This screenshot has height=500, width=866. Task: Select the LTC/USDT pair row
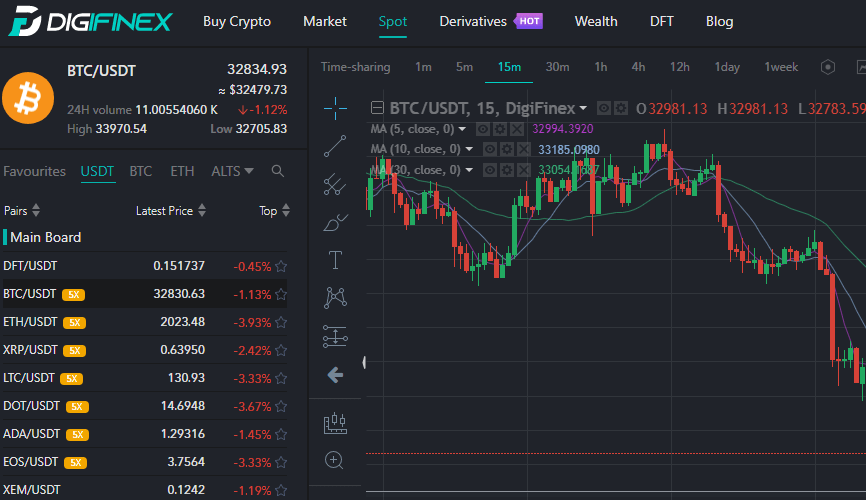click(x=145, y=378)
